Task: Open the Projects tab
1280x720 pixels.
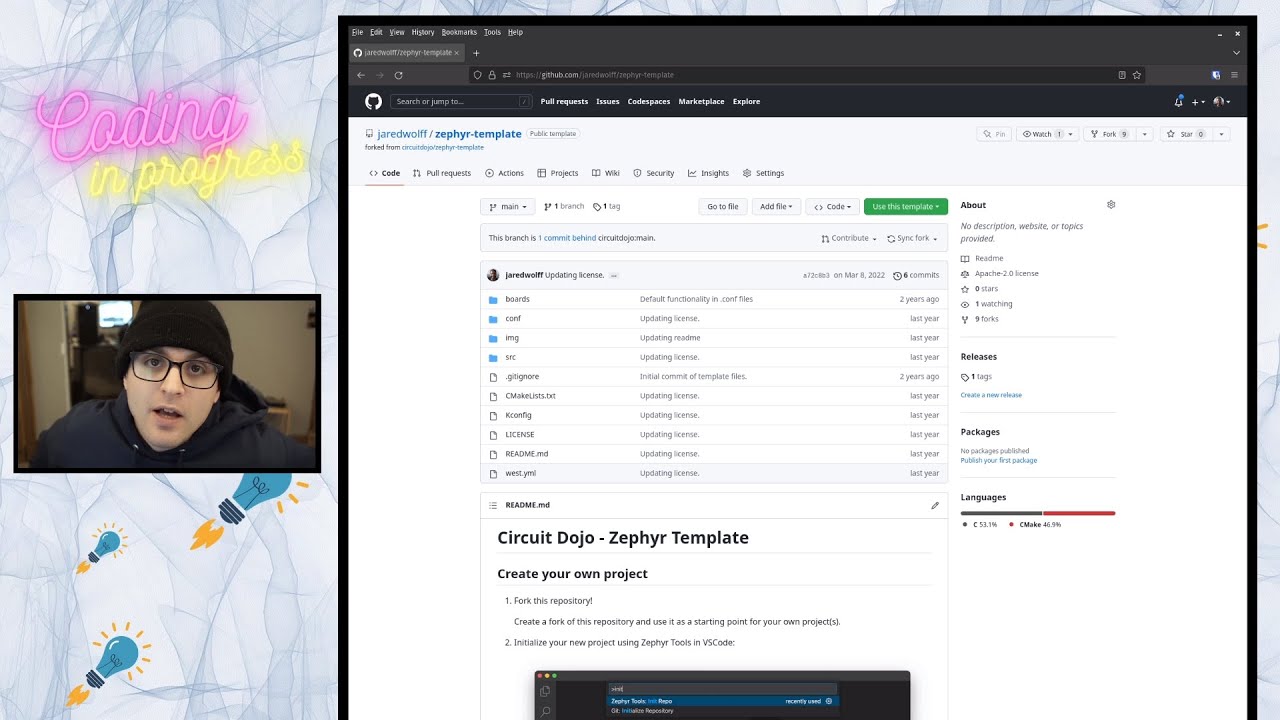Action: pos(558,173)
